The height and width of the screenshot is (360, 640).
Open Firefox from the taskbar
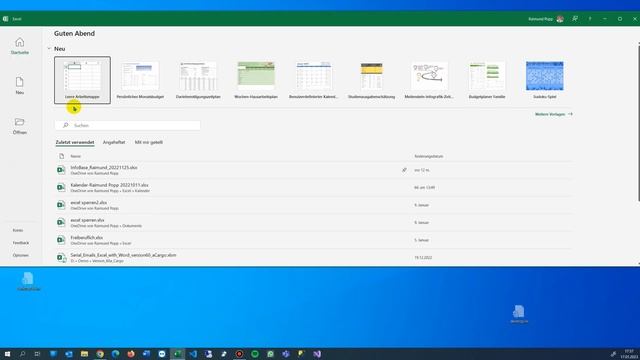tap(131, 354)
